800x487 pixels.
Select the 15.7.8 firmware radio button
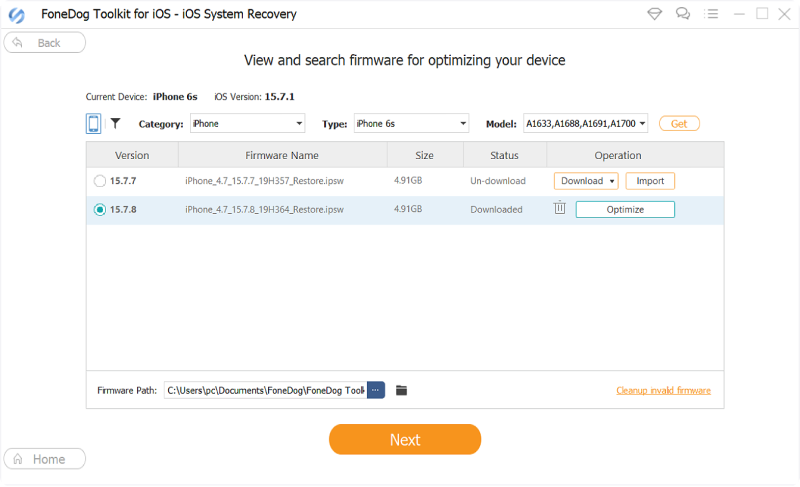(100, 210)
